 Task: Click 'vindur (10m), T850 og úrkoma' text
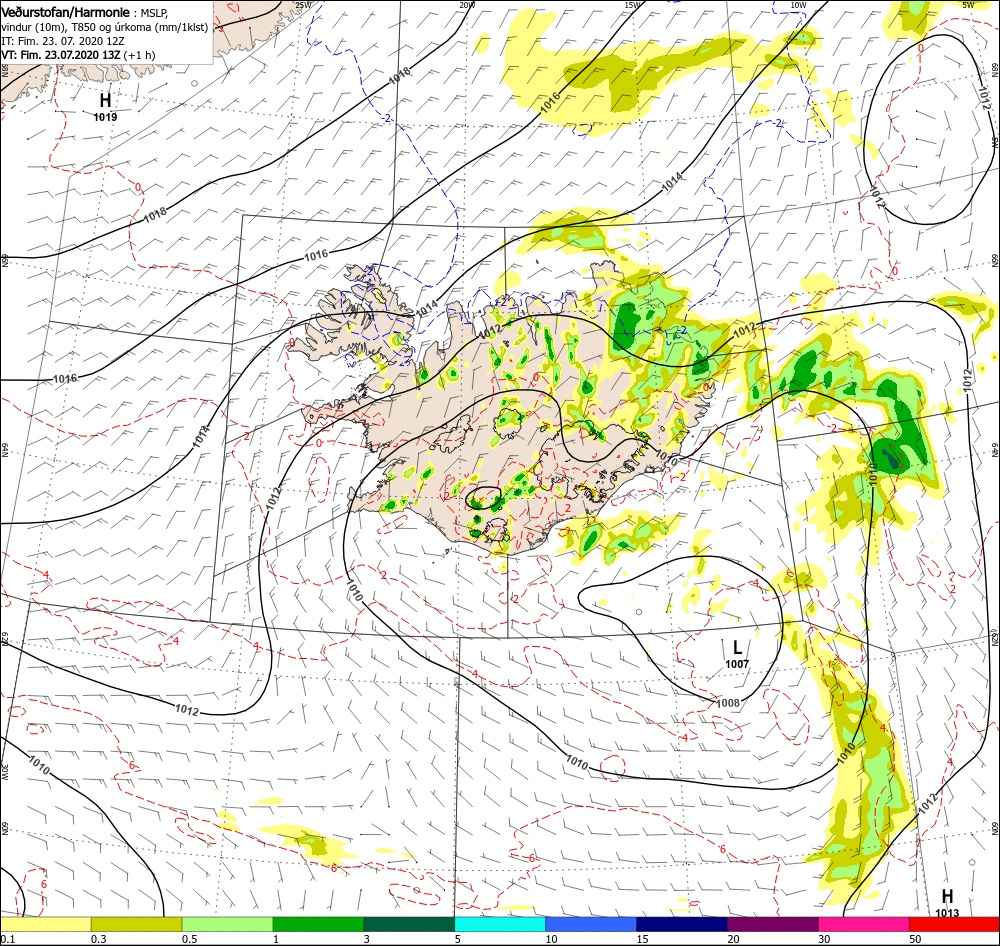[x=75, y=27]
